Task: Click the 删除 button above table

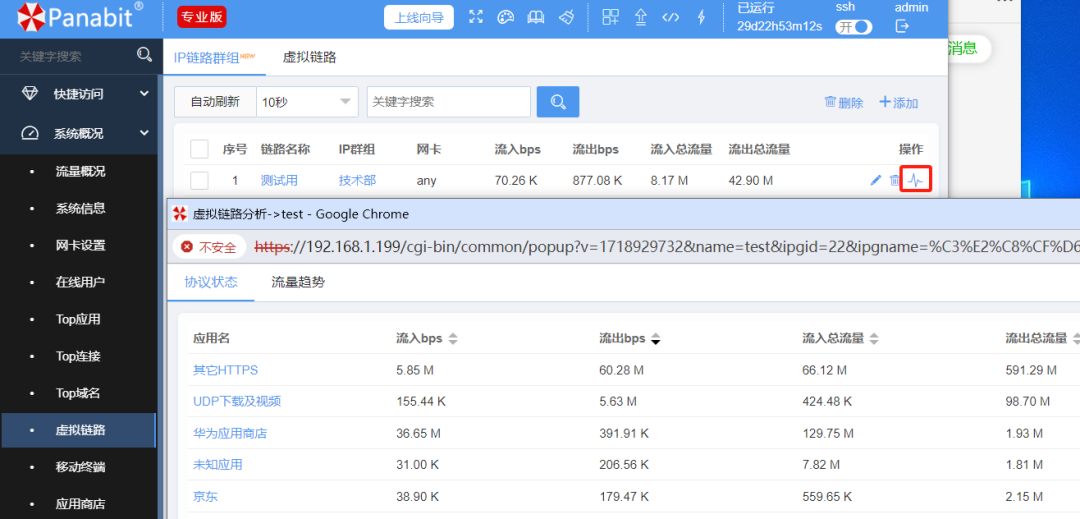Action: (844, 103)
